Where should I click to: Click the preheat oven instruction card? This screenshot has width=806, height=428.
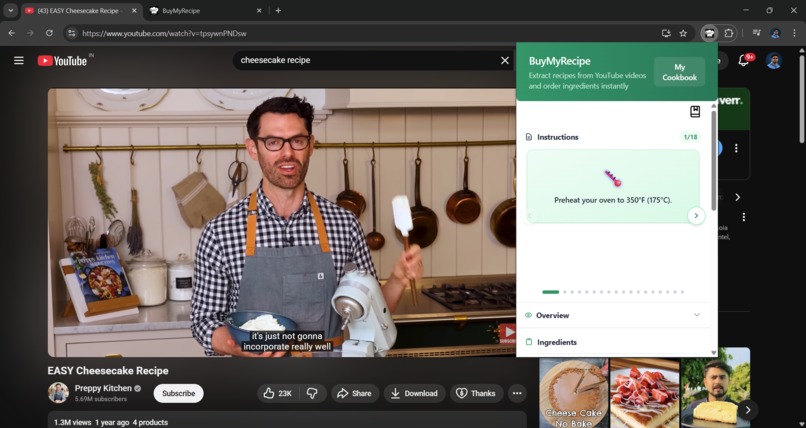(613, 186)
